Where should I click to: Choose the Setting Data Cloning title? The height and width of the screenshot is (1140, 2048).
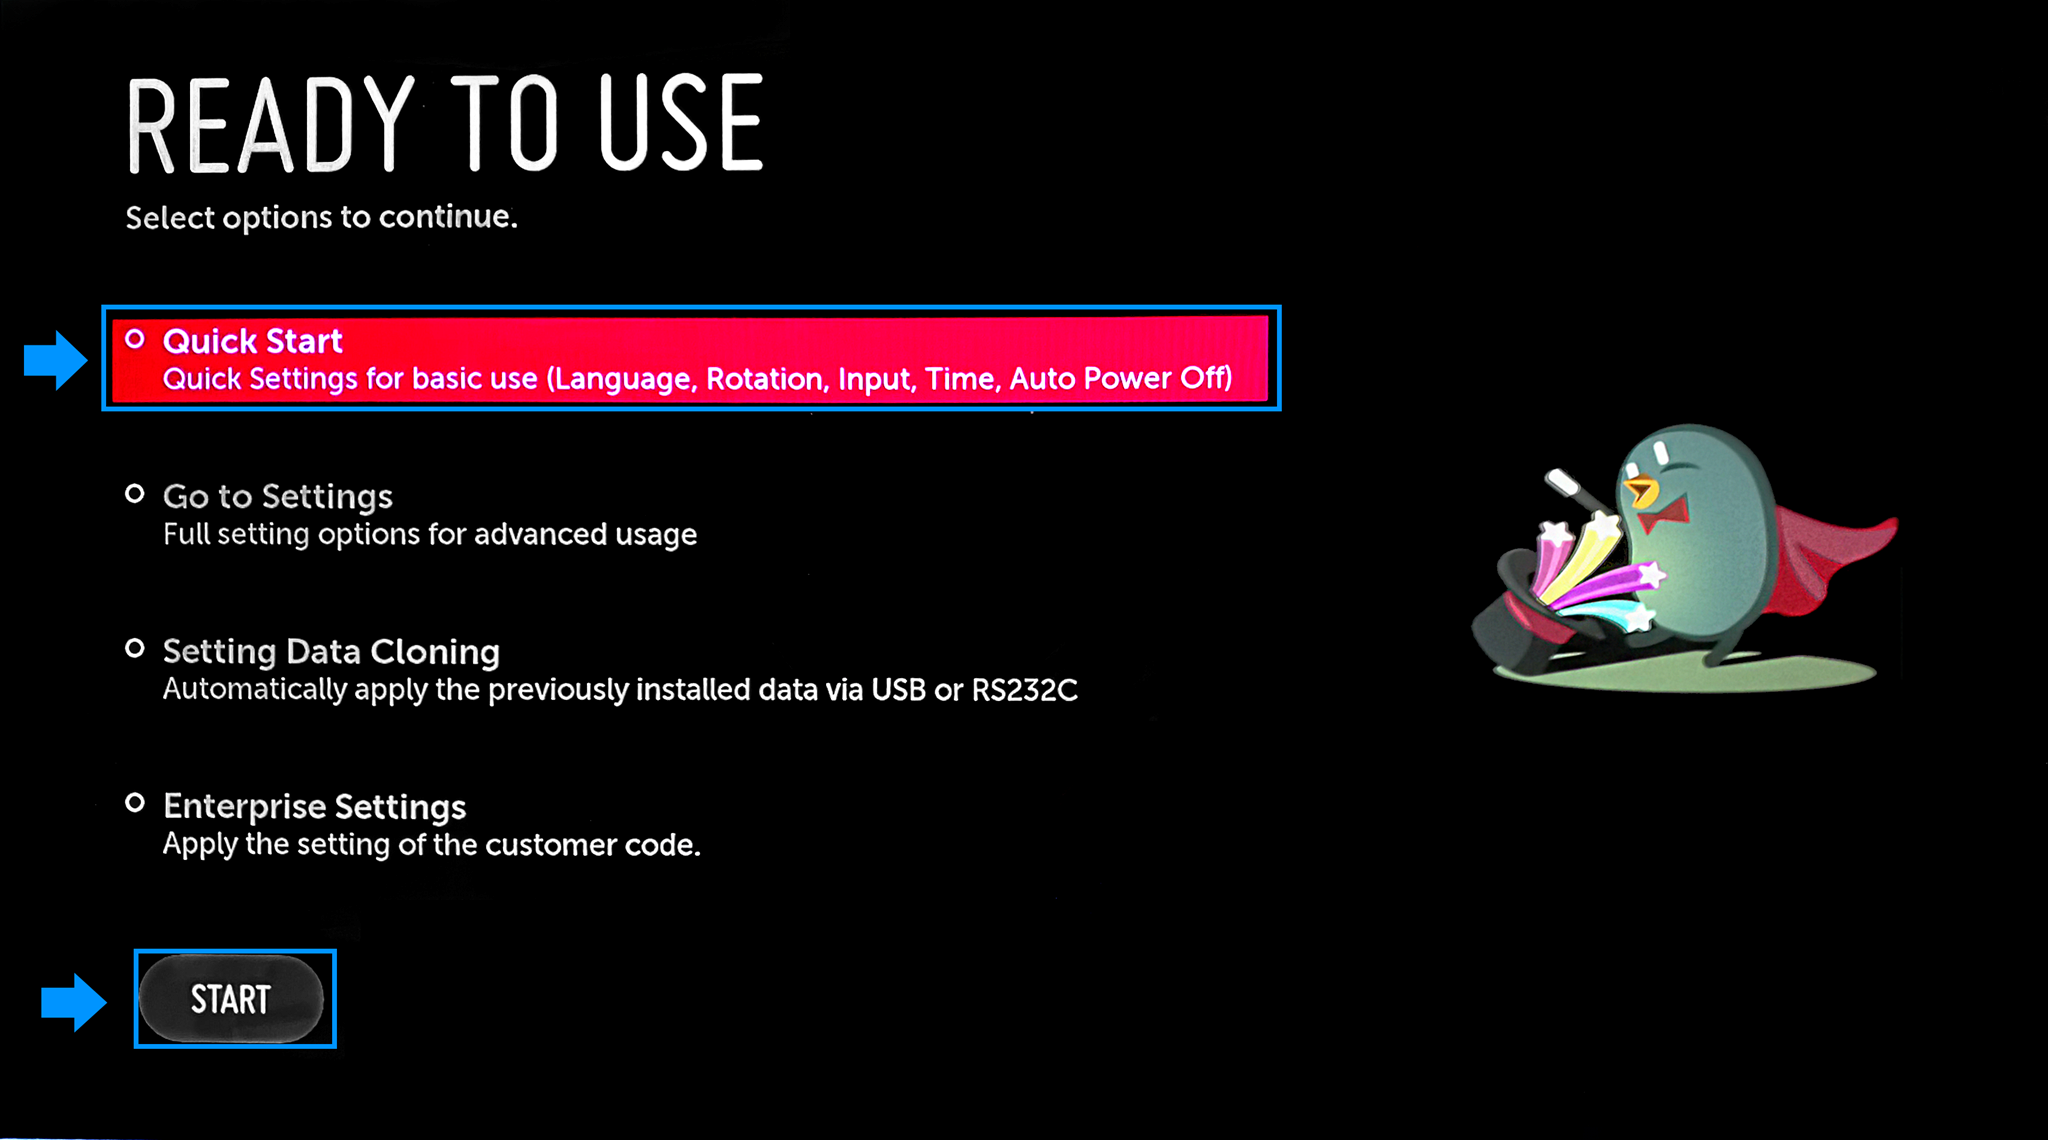(x=331, y=651)
